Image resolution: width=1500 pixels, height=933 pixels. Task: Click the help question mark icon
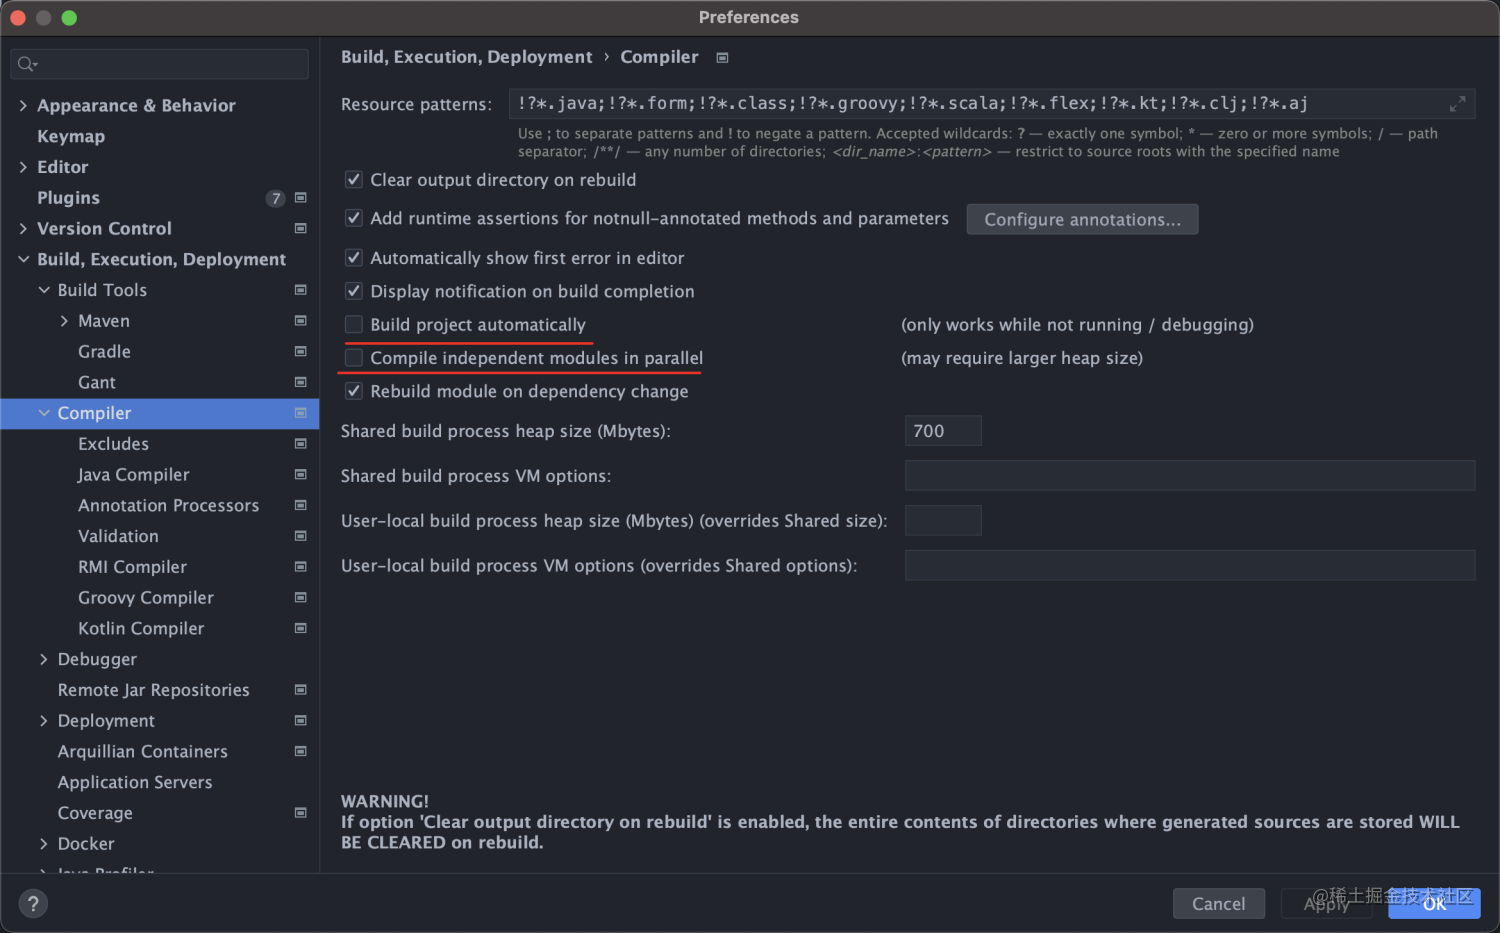tap(33, 904)
